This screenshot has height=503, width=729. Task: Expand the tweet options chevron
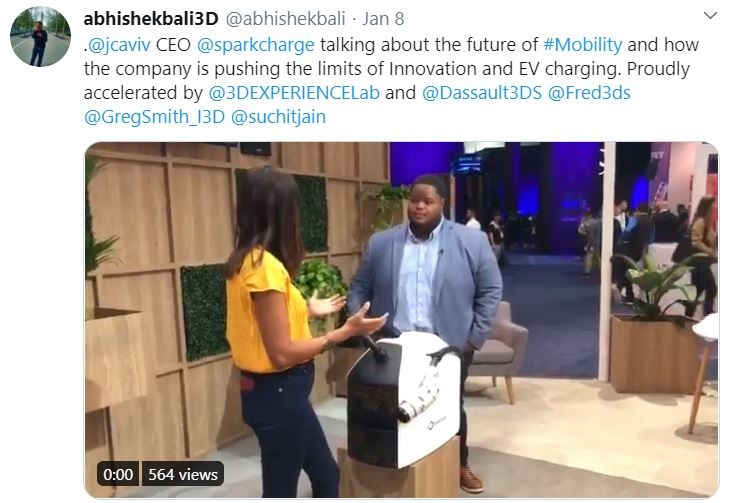(710, 16)
